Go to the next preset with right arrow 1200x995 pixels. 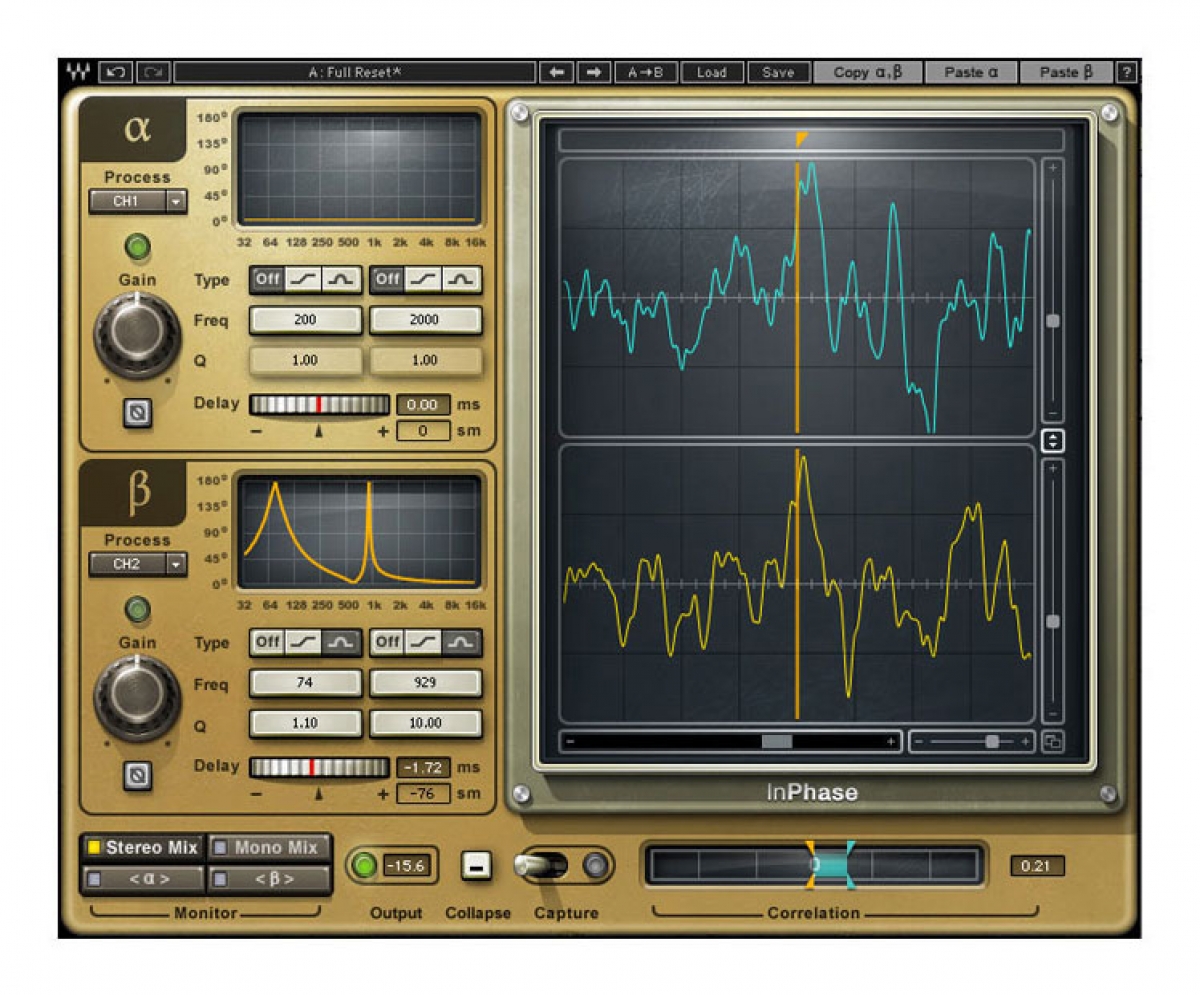tap(593, 72)
